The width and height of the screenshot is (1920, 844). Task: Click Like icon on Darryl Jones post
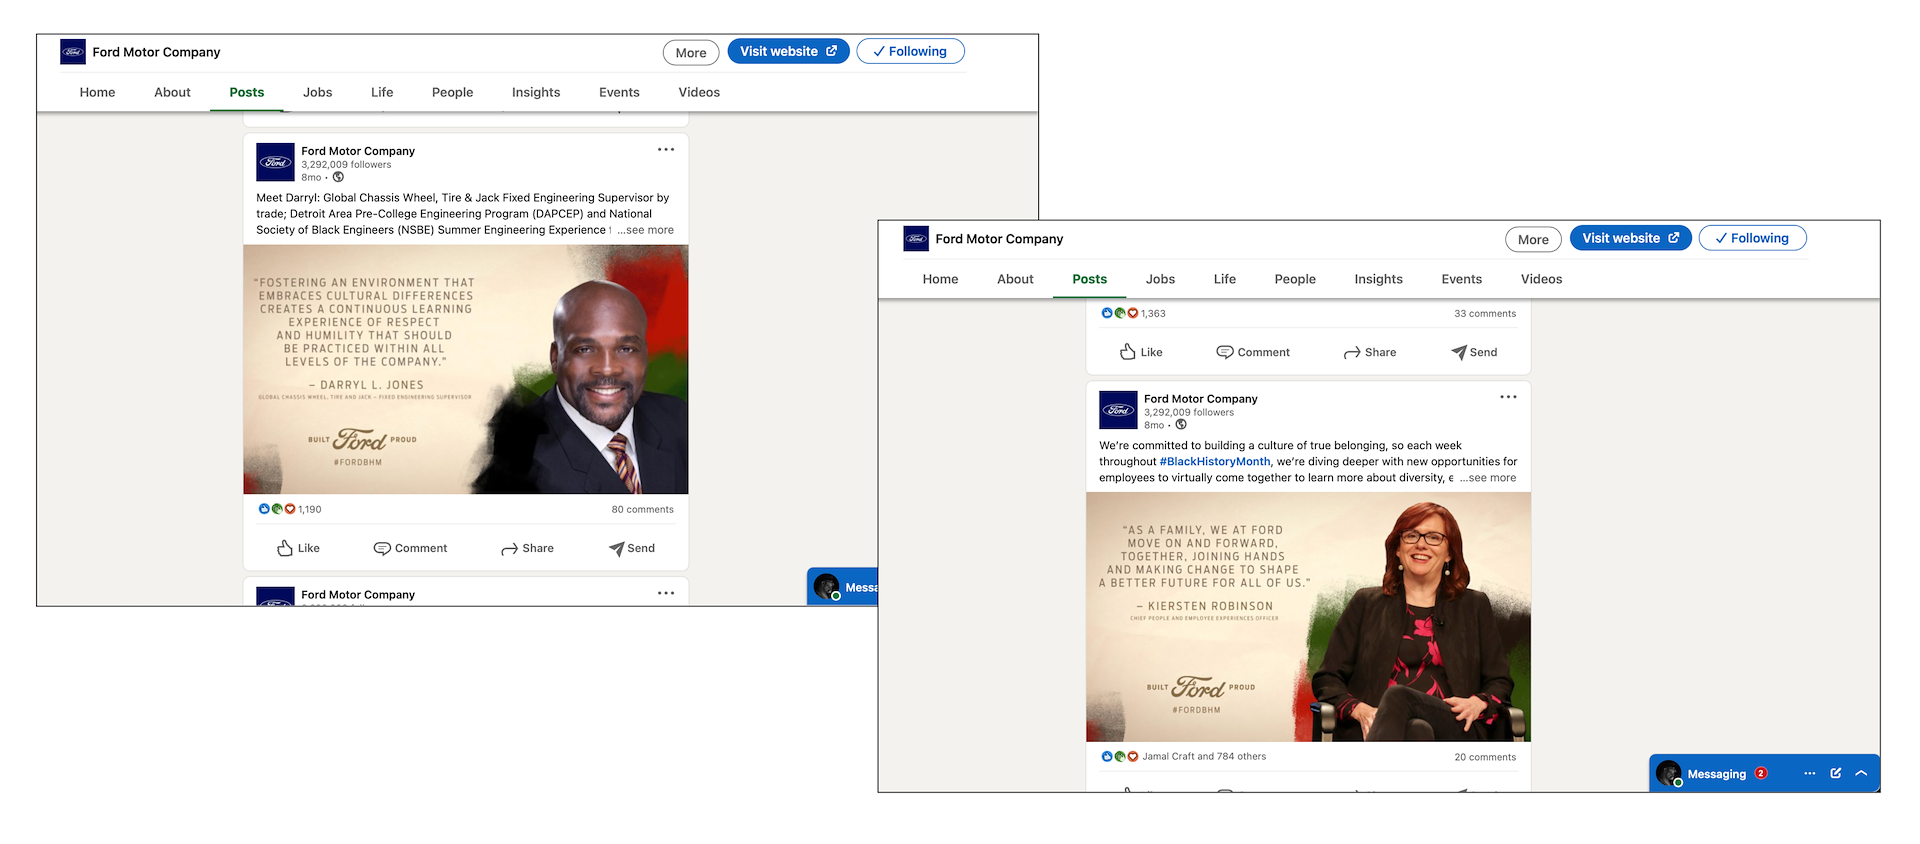click(x=285, y=548)
